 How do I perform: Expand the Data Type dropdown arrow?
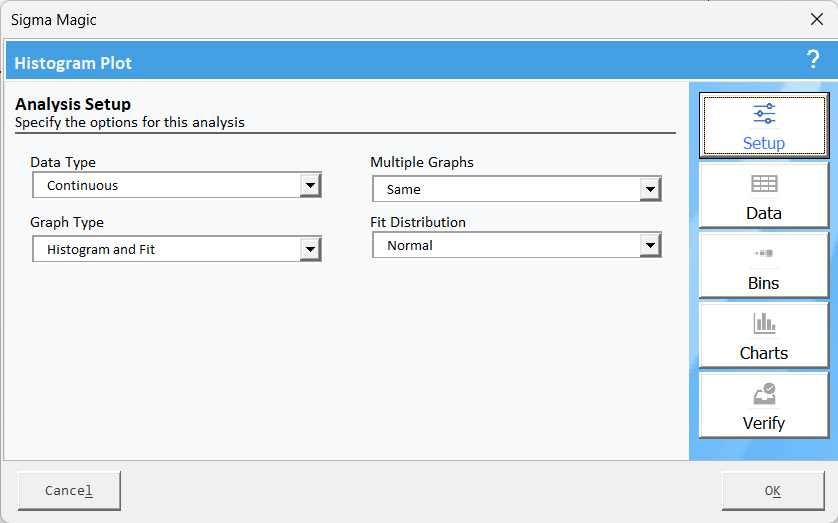click(310, 185)
